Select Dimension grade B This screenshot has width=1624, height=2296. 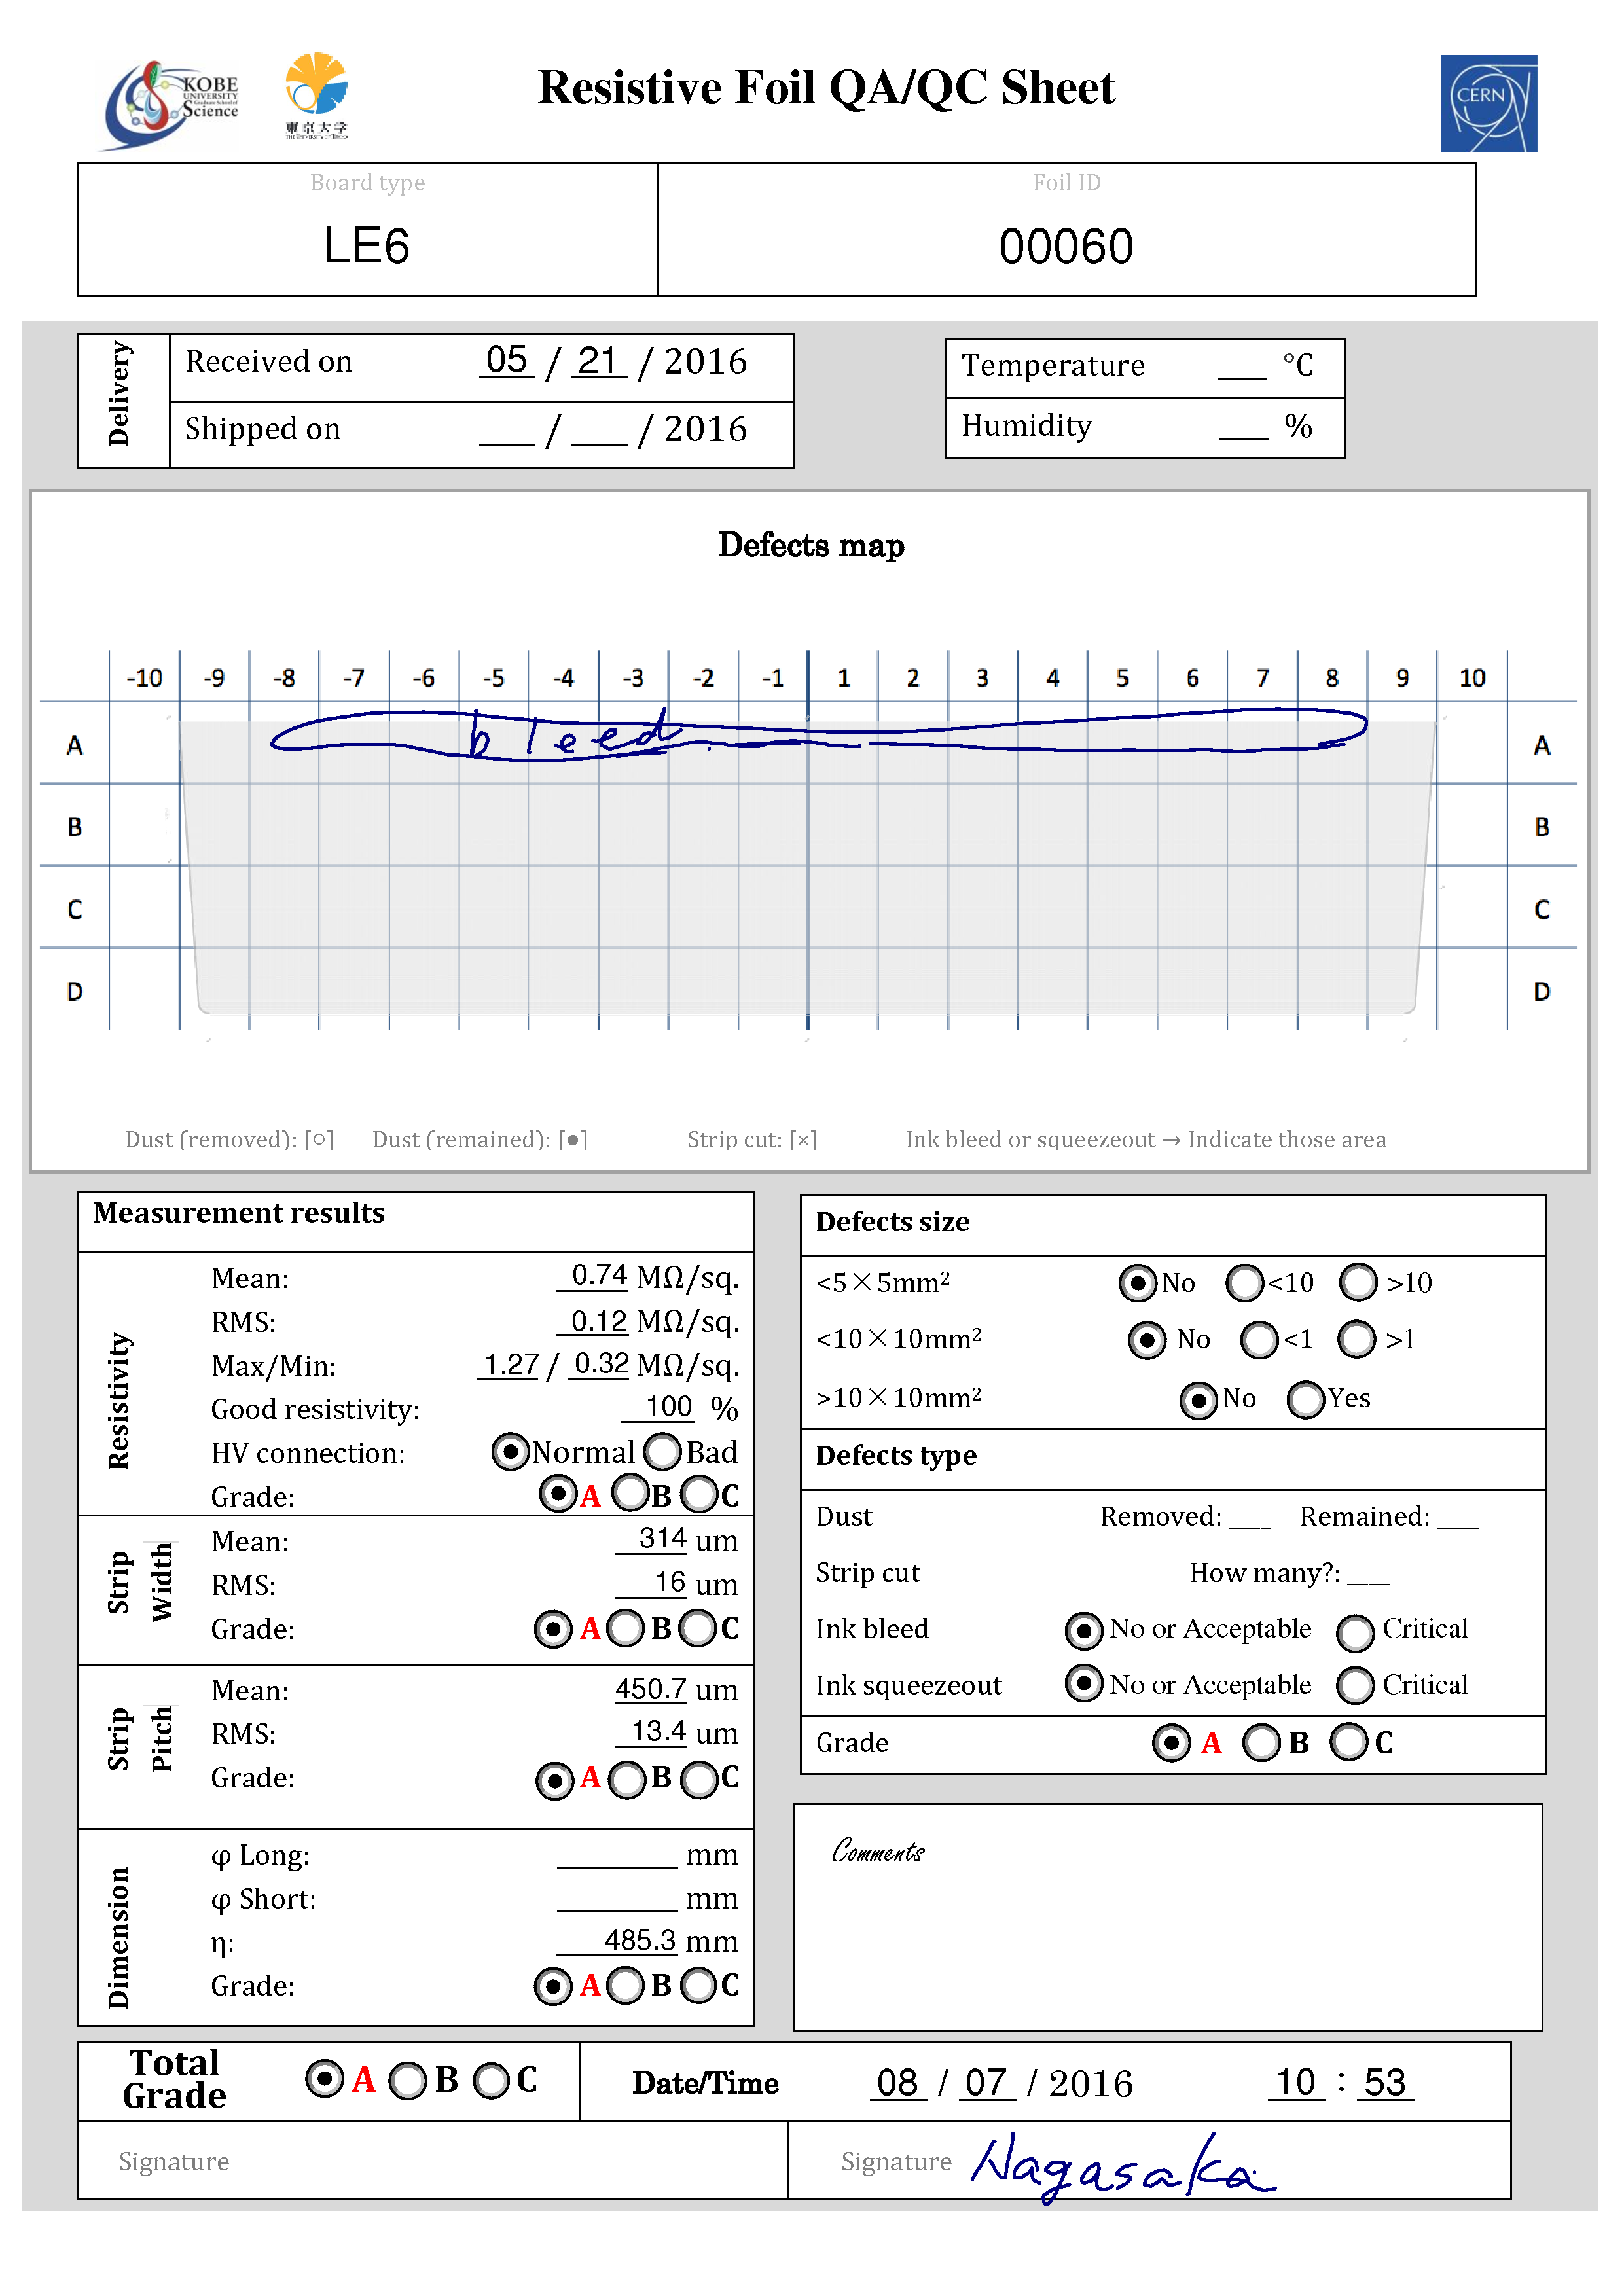[626, 1986]
